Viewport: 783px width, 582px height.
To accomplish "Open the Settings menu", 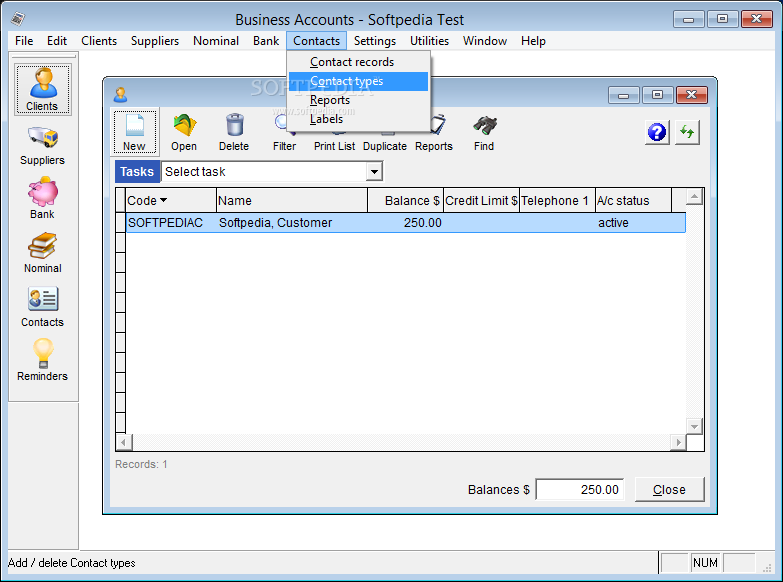I will 375,41.
